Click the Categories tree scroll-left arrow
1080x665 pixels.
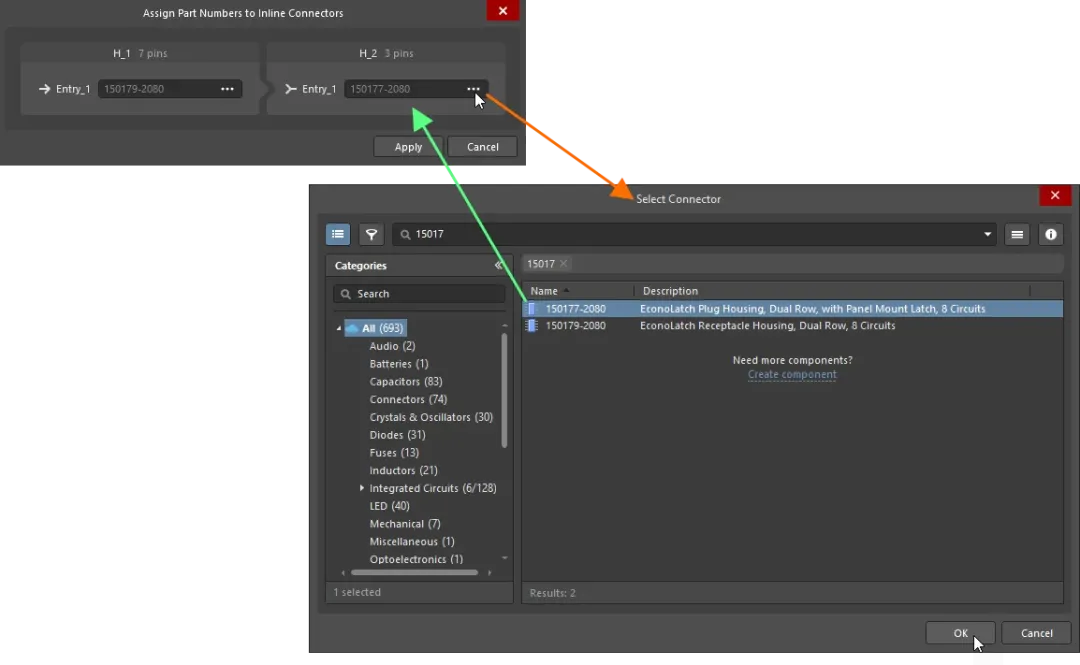click(342, 573)
